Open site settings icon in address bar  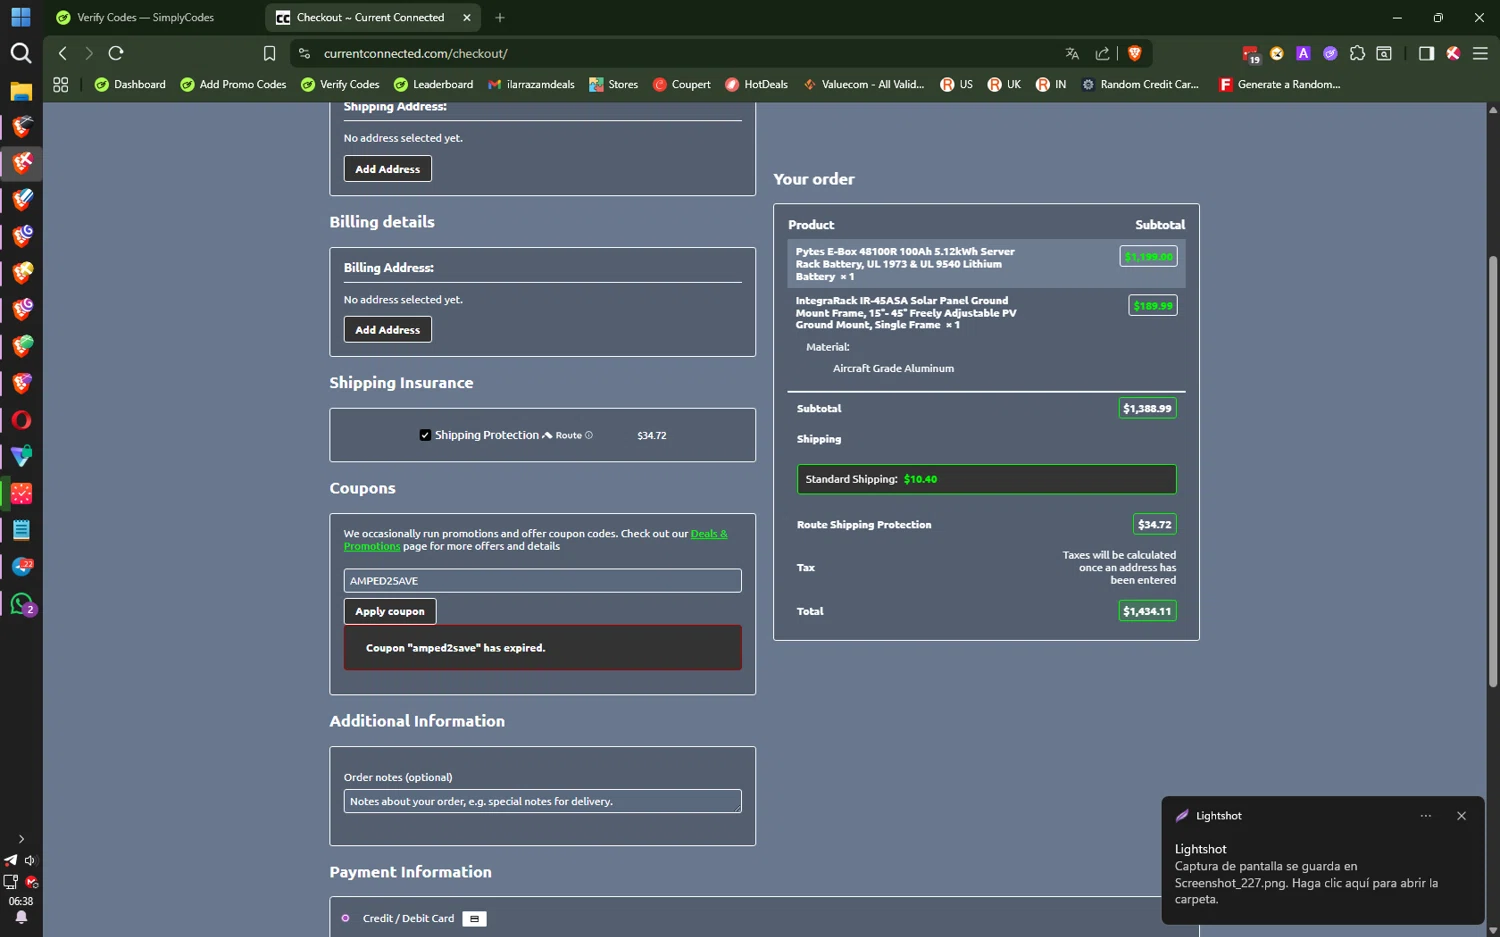point(305,53)
